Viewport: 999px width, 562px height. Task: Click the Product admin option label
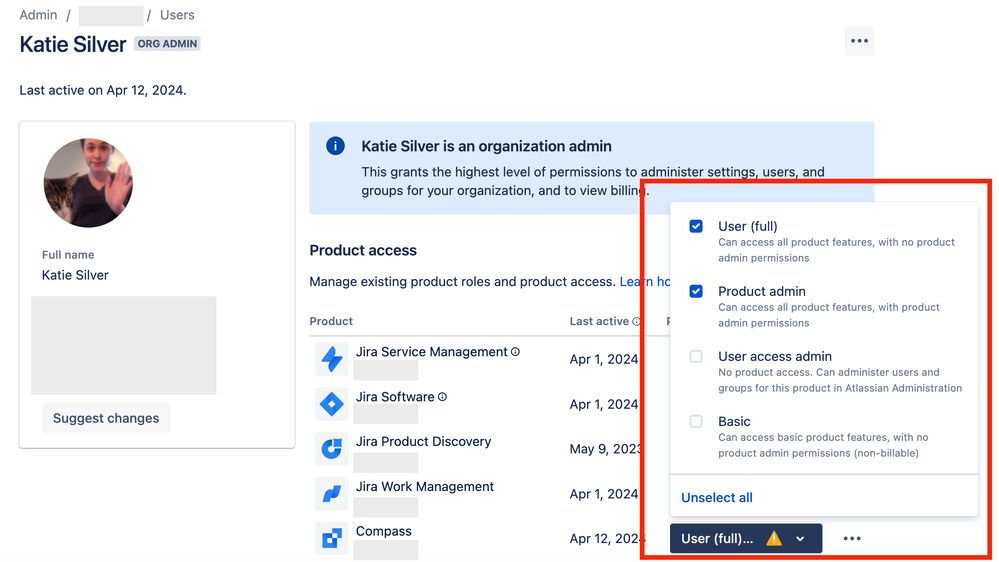(761, 291)
